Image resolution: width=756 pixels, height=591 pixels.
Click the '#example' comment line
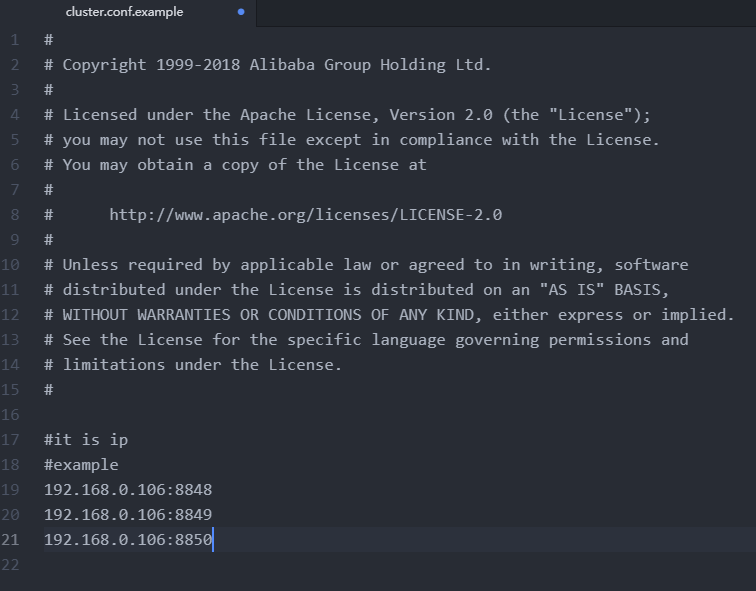[x=81, y=465]
